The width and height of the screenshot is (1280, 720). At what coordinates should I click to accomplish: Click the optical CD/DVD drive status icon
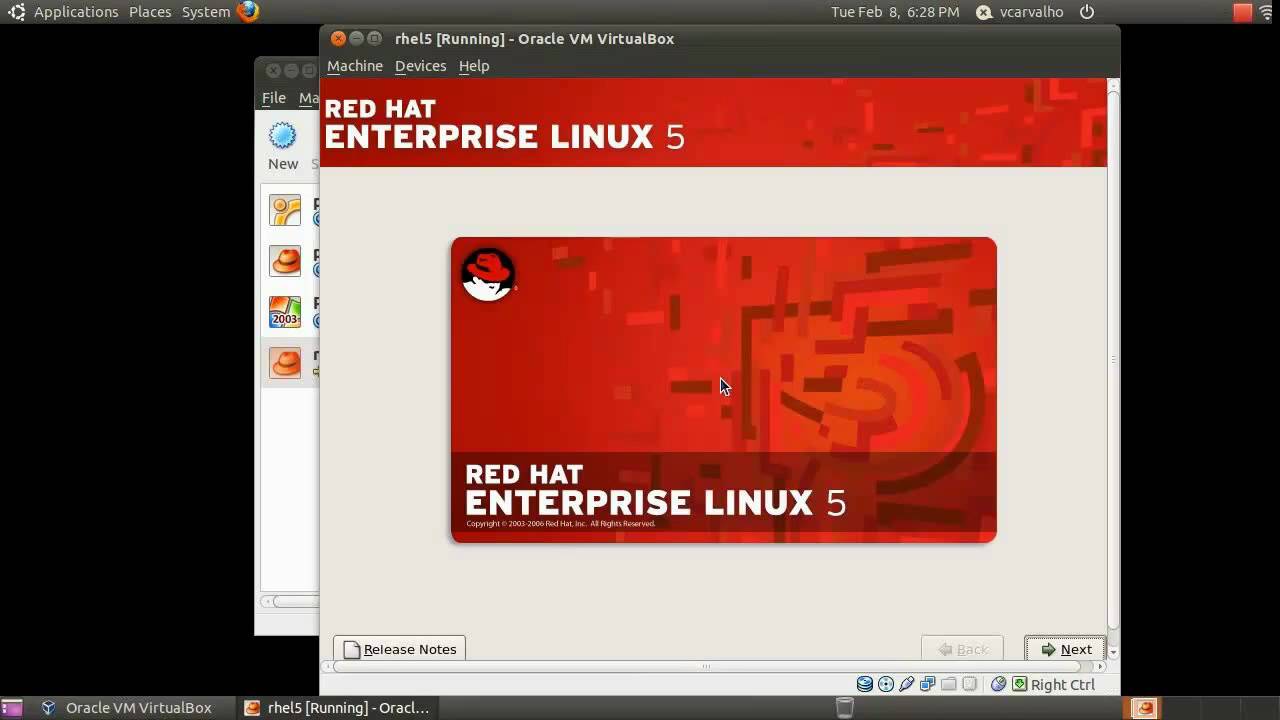886,684
